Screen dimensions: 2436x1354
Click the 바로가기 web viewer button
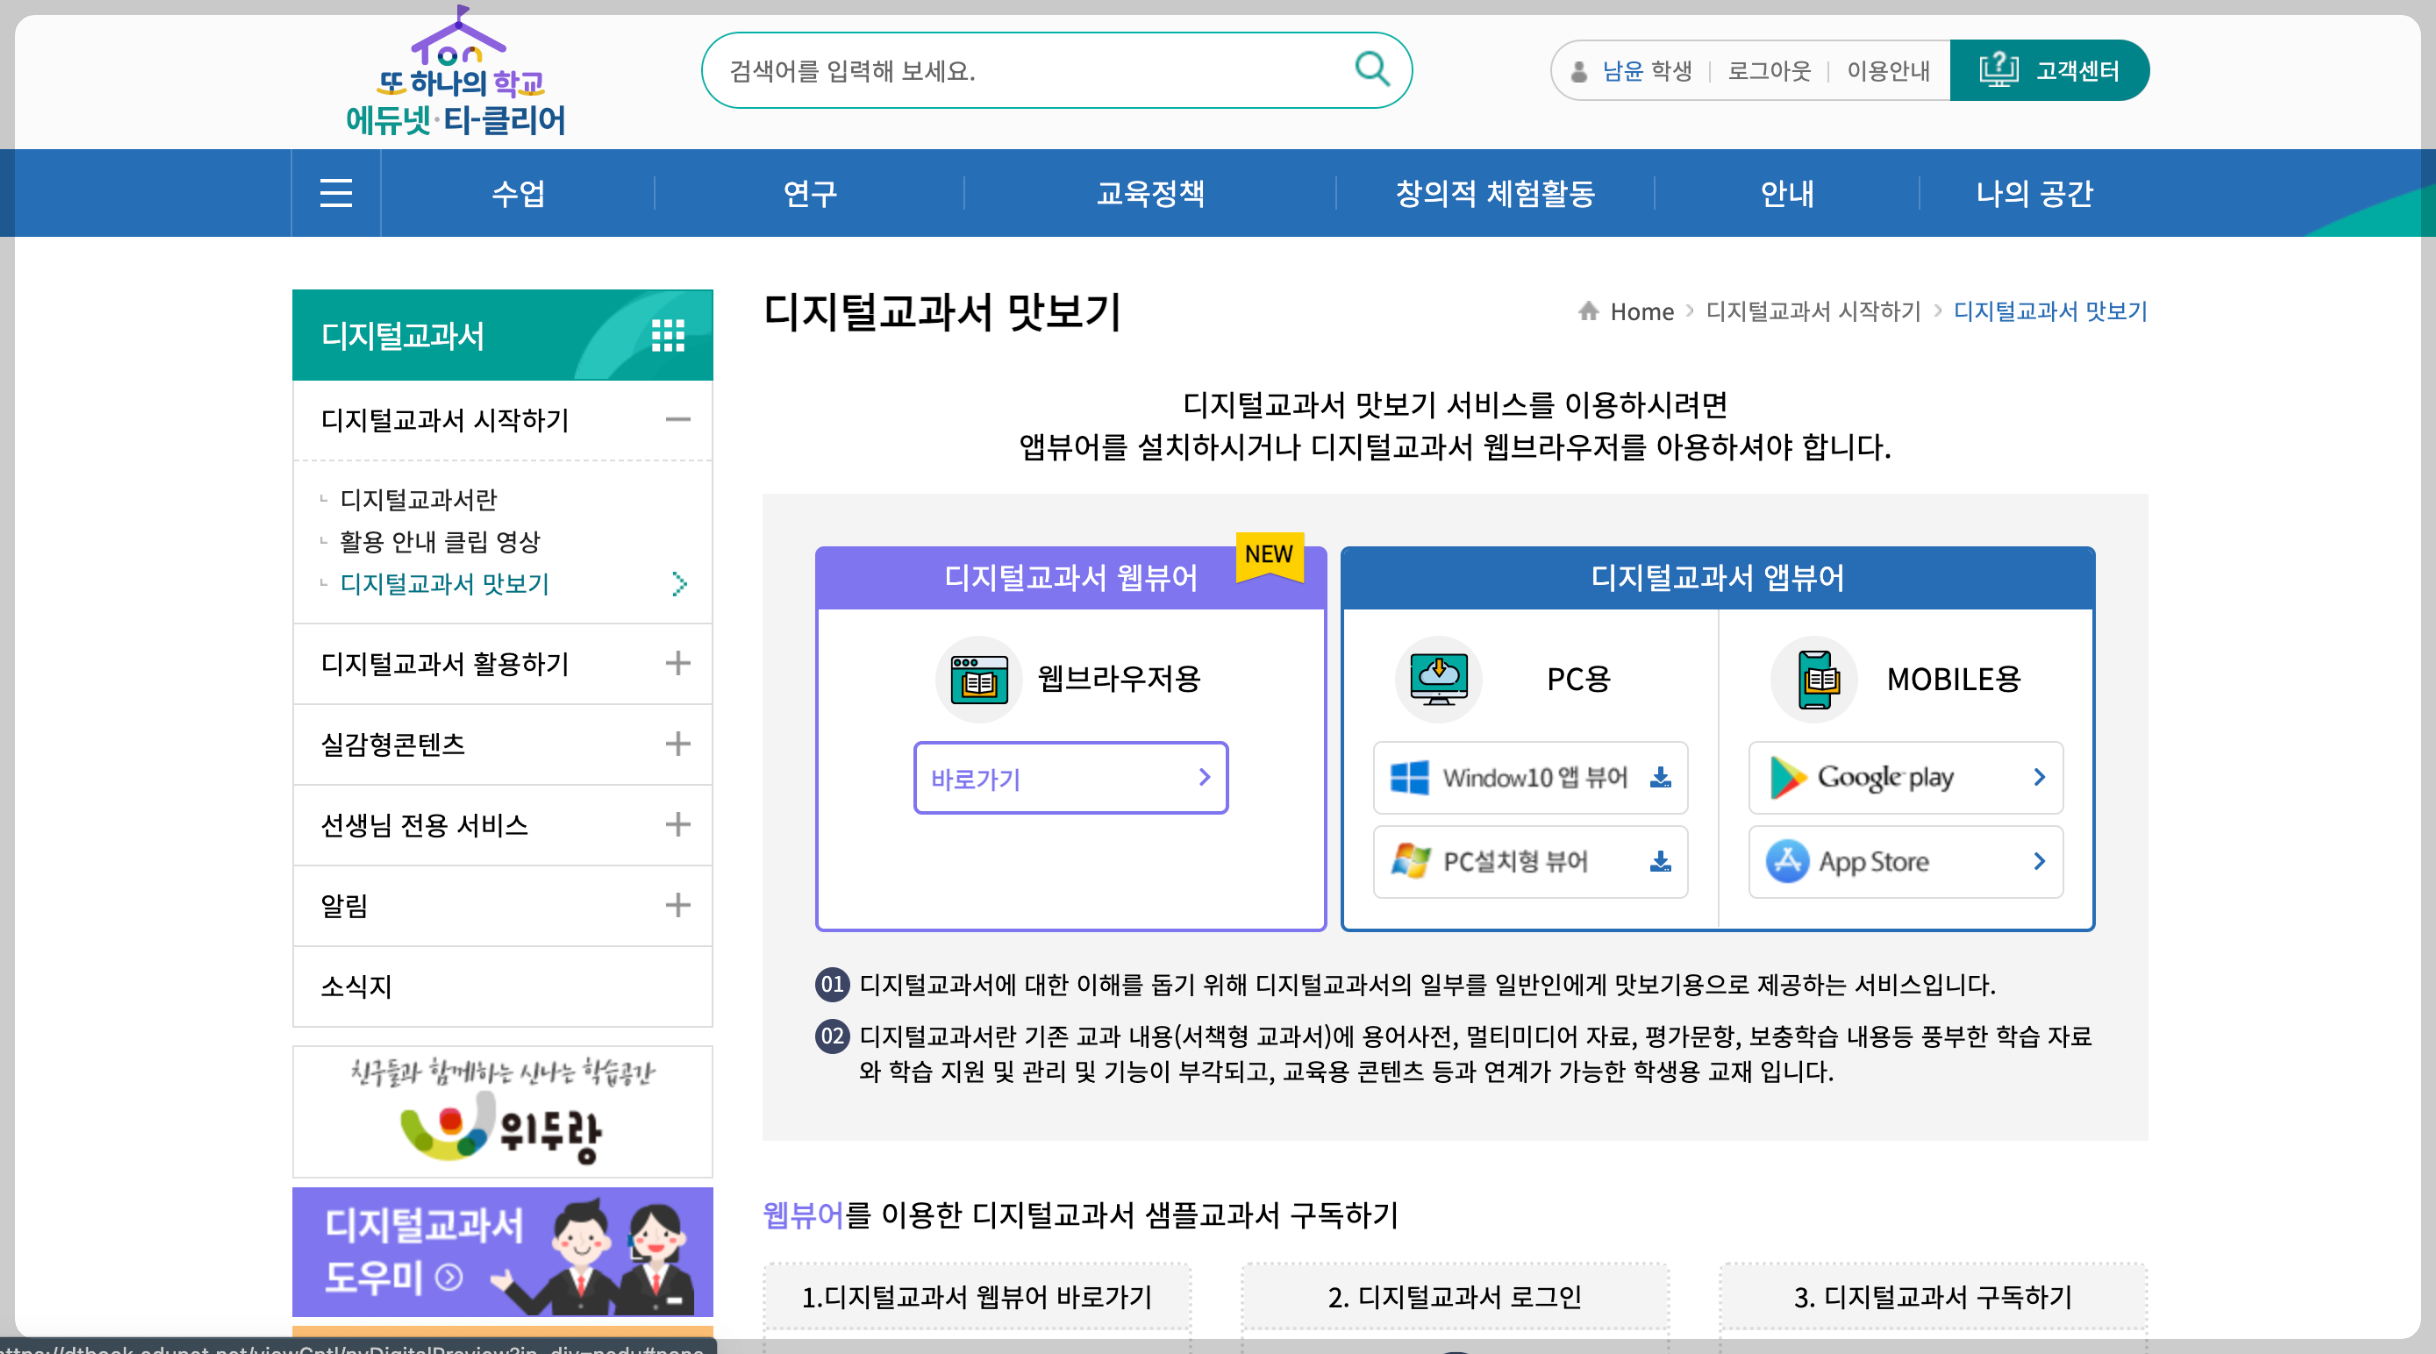1070,778
